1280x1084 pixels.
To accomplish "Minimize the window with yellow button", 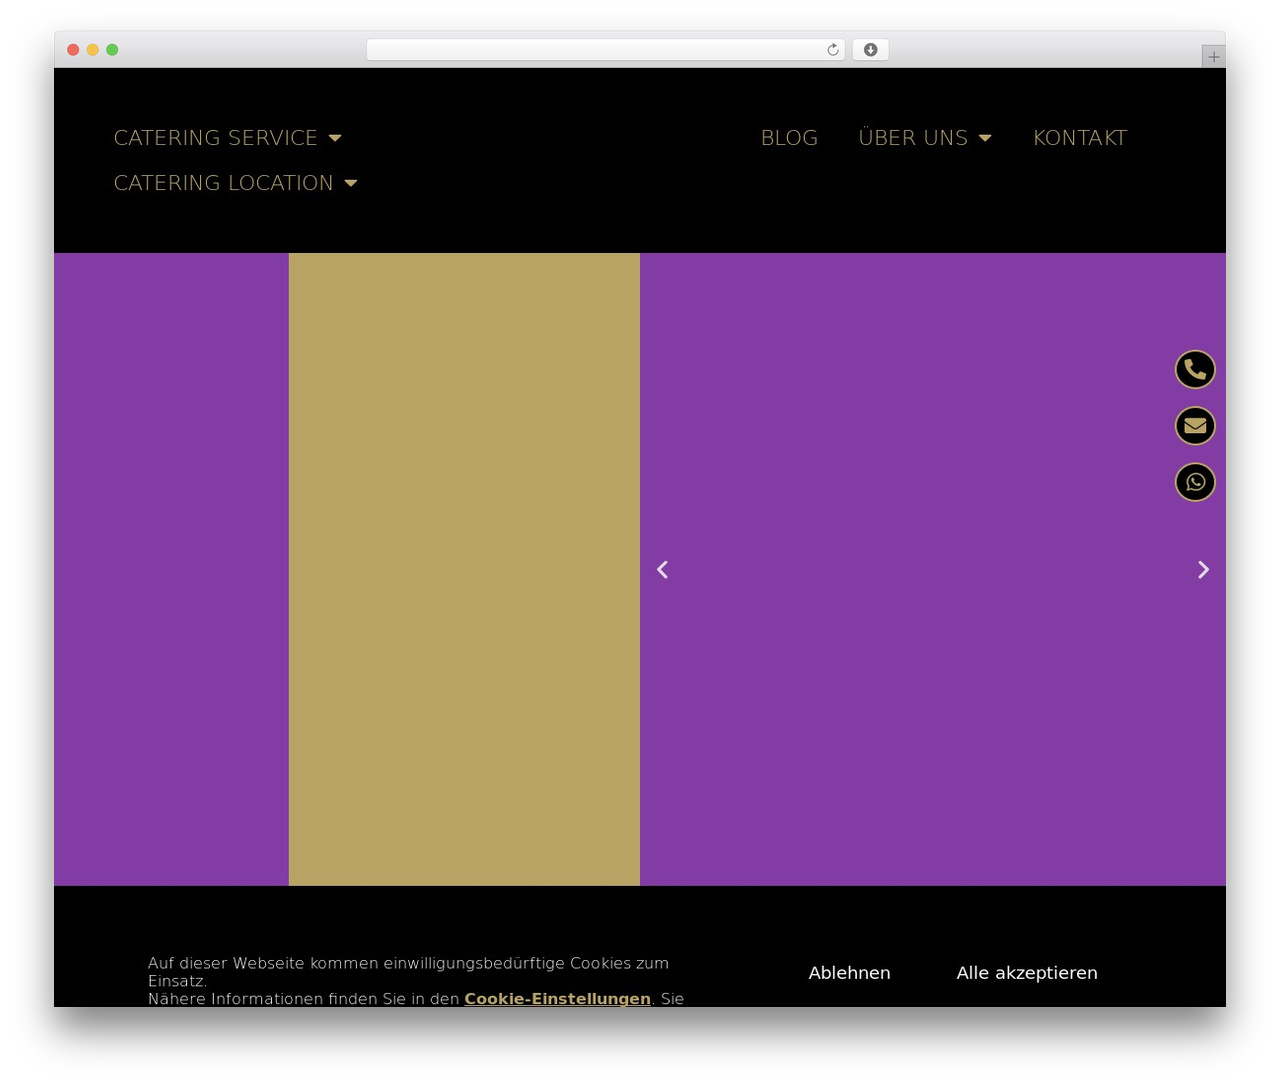I will pyautogui.click(x=93, y=50).
